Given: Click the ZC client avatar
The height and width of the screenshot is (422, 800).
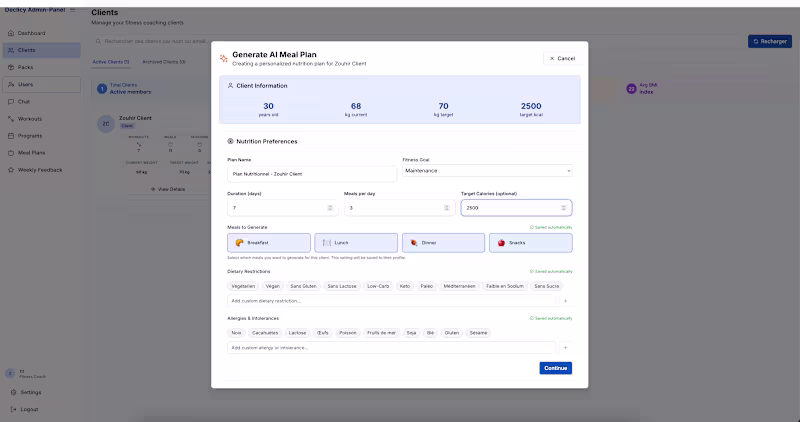Looking at the screenshot, I should click(106, 124).
